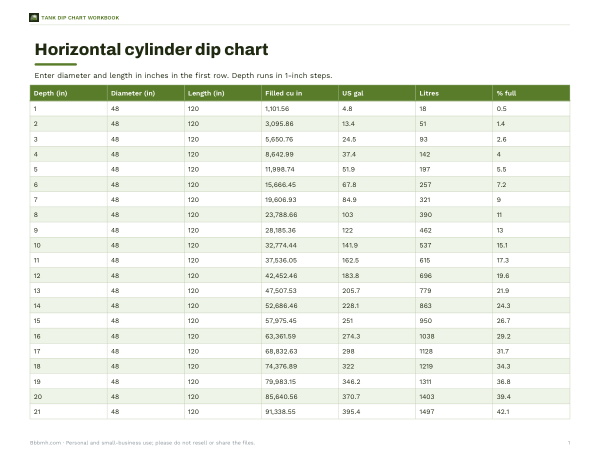Click the '13.4' US gal cell
The image size is (600, 464).
[x=377, y=124]
